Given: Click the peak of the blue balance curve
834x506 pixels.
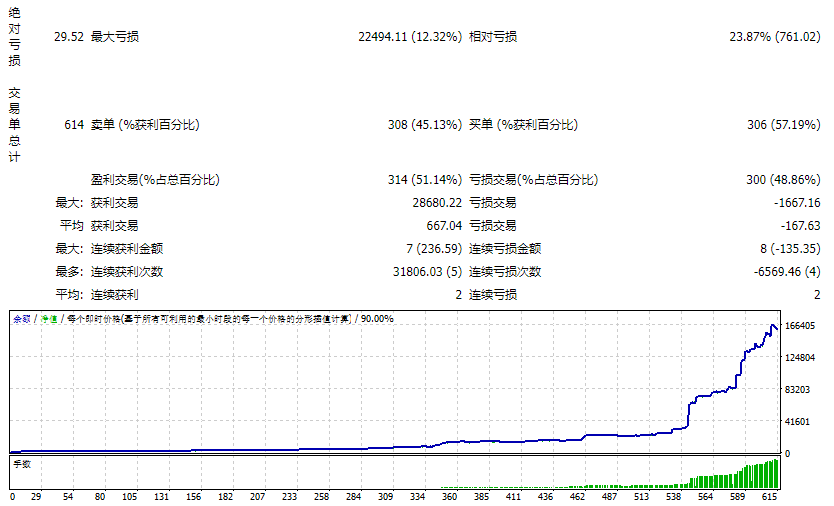Looking at the screenshot, I should click(x=772, y=325).
